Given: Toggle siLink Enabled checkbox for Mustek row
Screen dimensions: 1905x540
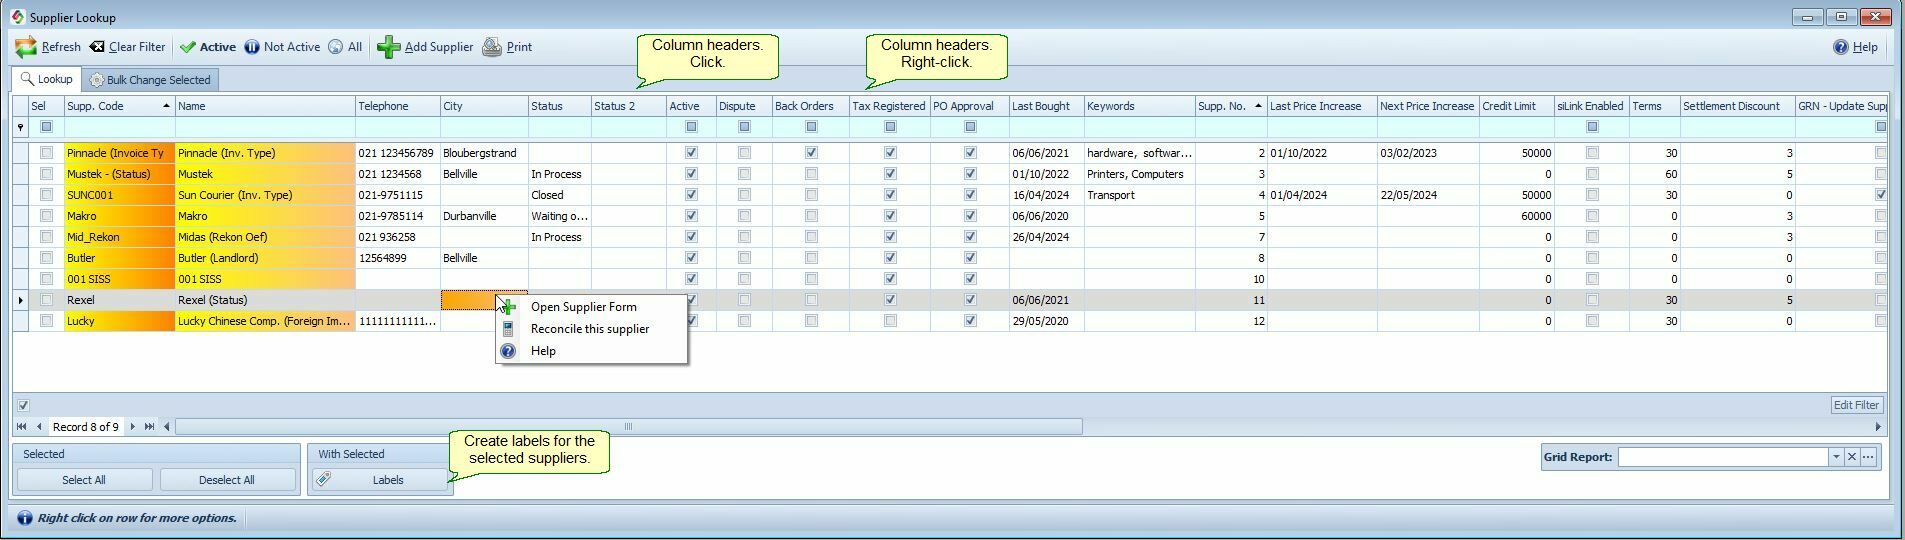Looking at the screenshot, I should pyautogui.click(x=1593, y=174).
